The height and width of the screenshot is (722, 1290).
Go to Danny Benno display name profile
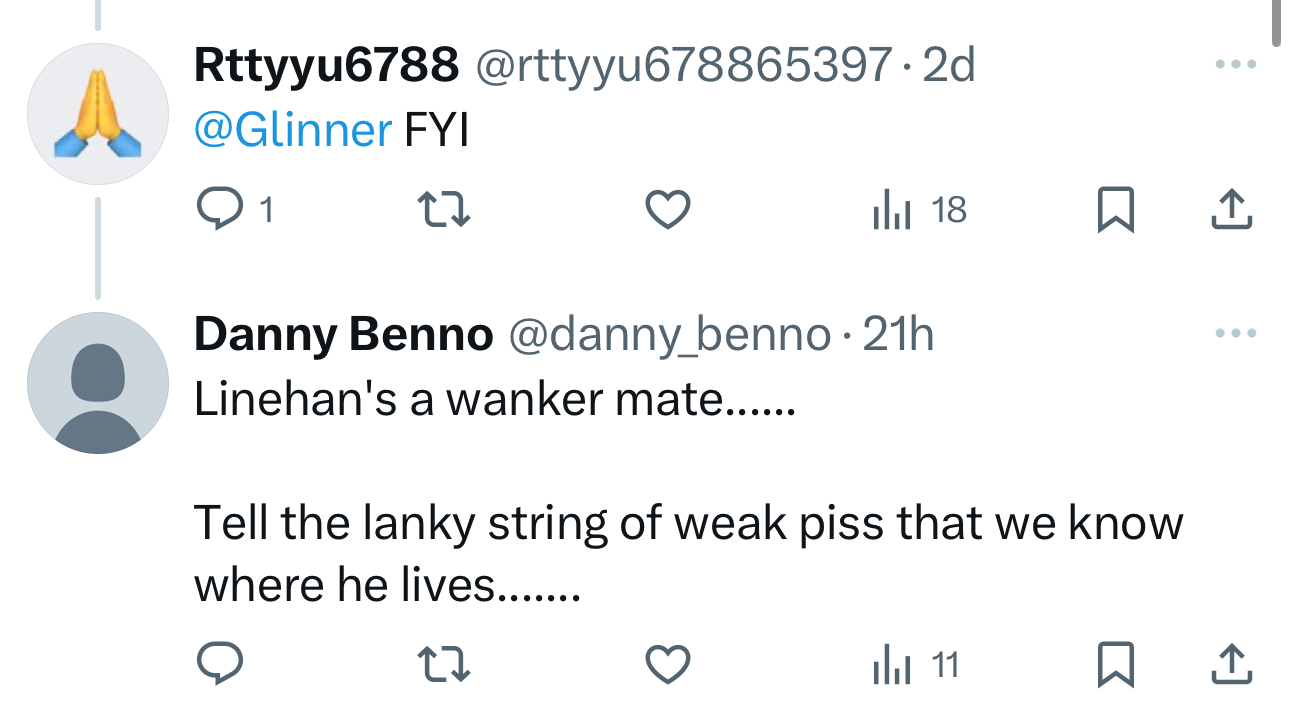(x=343, y=335)
